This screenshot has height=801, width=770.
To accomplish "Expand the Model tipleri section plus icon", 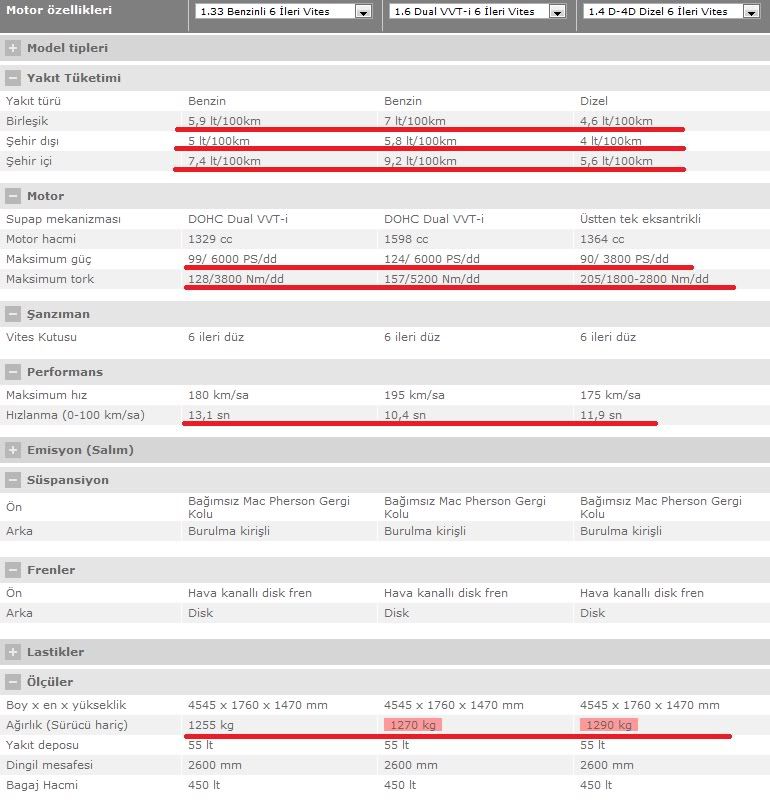I will tap(13, 48).
